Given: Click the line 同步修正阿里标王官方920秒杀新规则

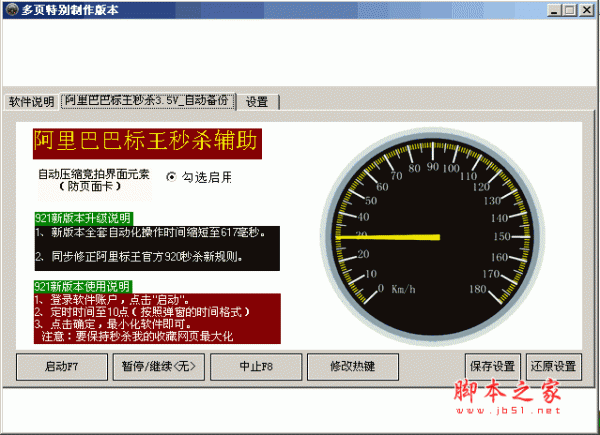Looking at the screenshot, I should click(139, 257).
